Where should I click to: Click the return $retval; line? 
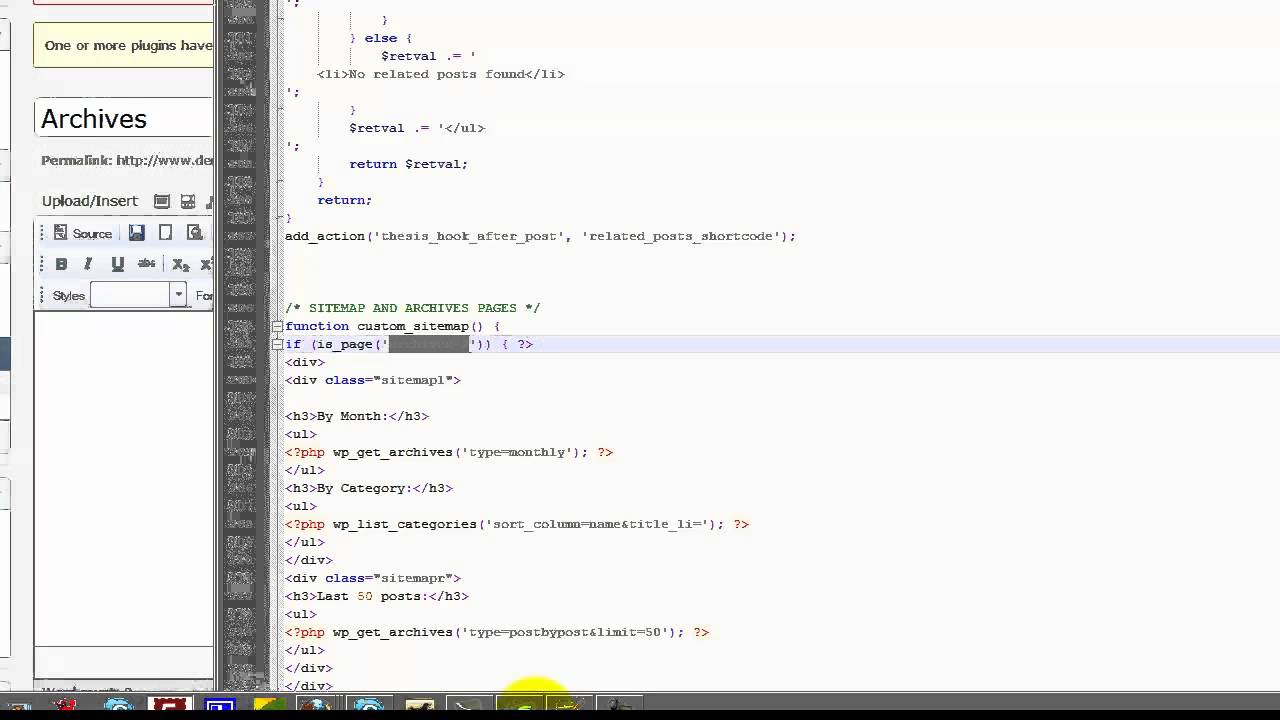408,164
